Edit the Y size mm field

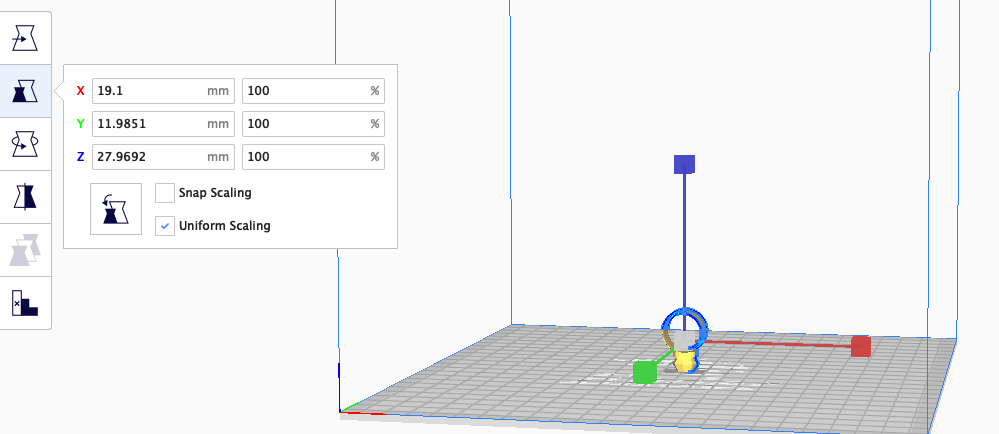(x=163, y=124)
